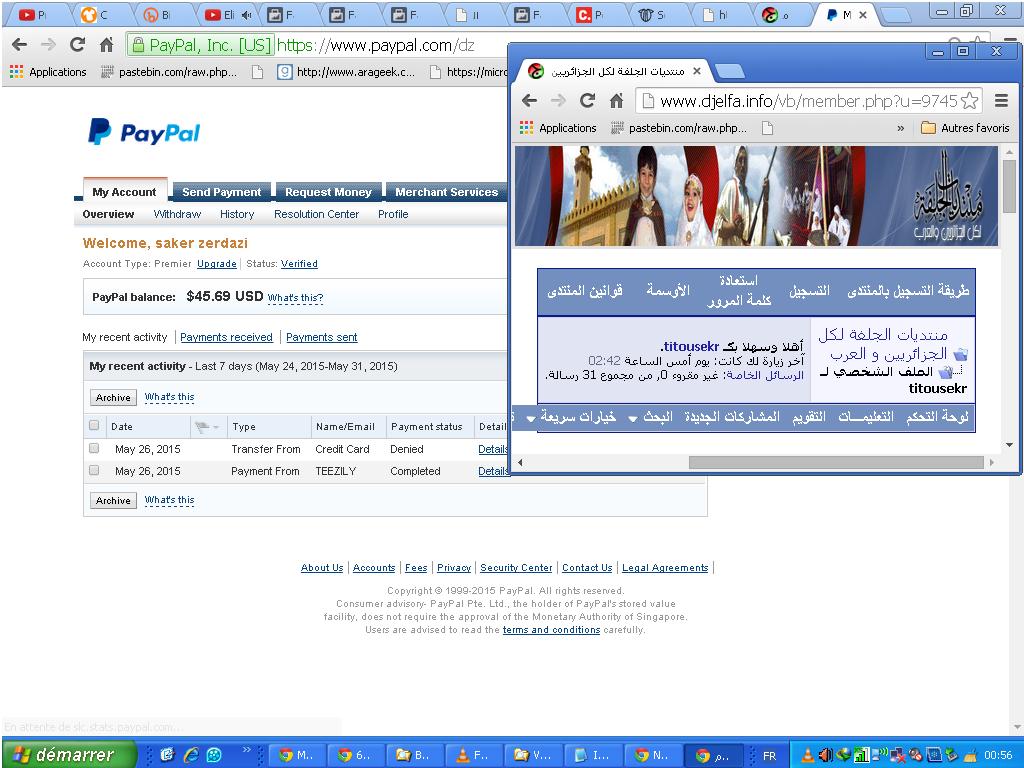The height and width of the screenshot is (768, 1024).
Task: Open the flag filter dropdown in table header
Action: pyautogui.click(x=207, y=426)
